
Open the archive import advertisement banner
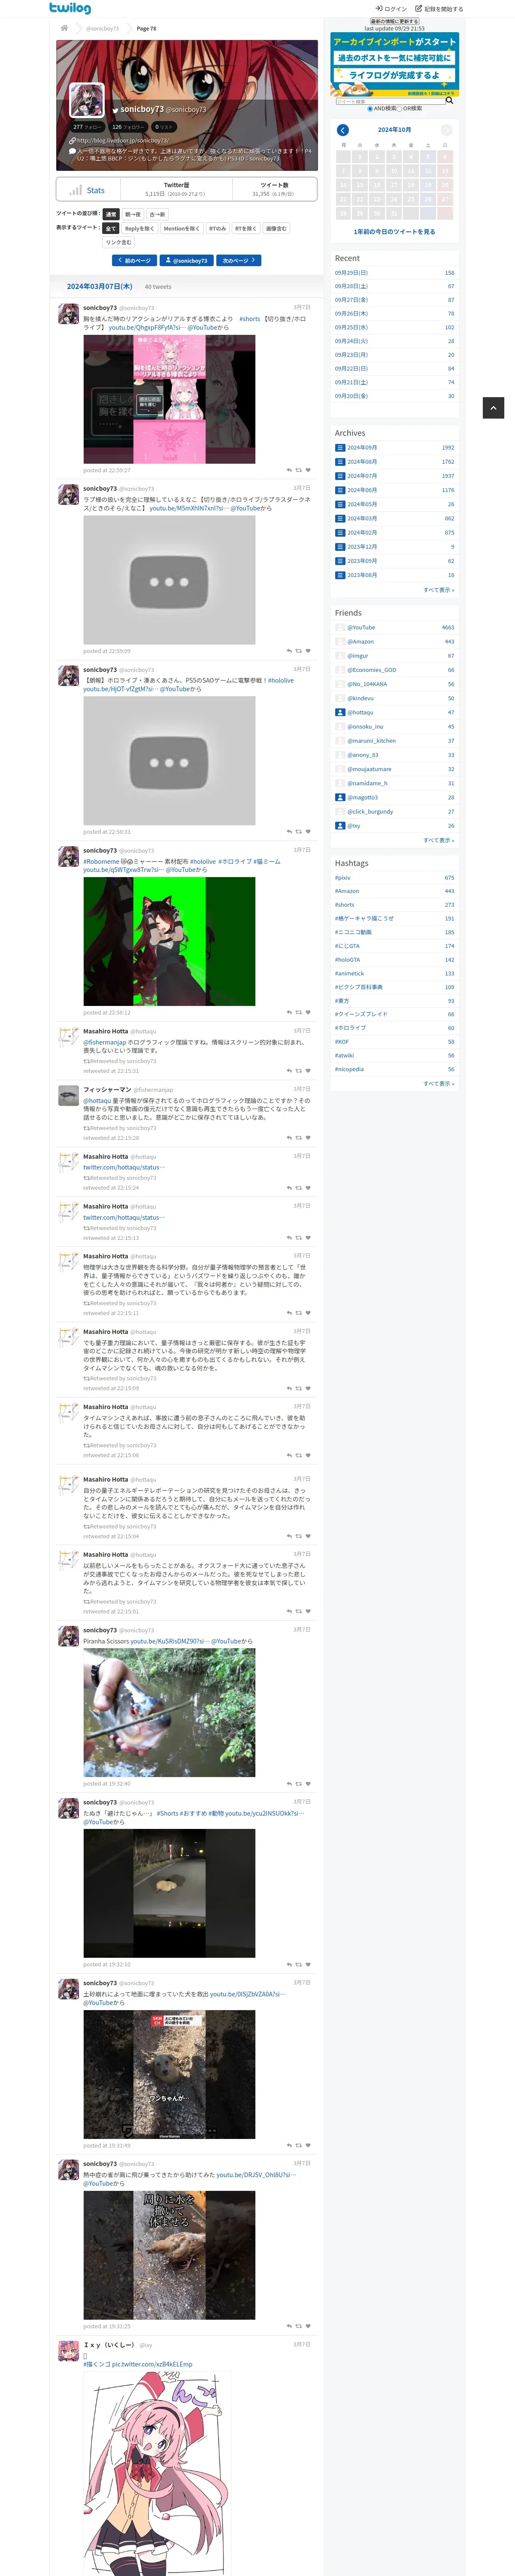point(395,64)
